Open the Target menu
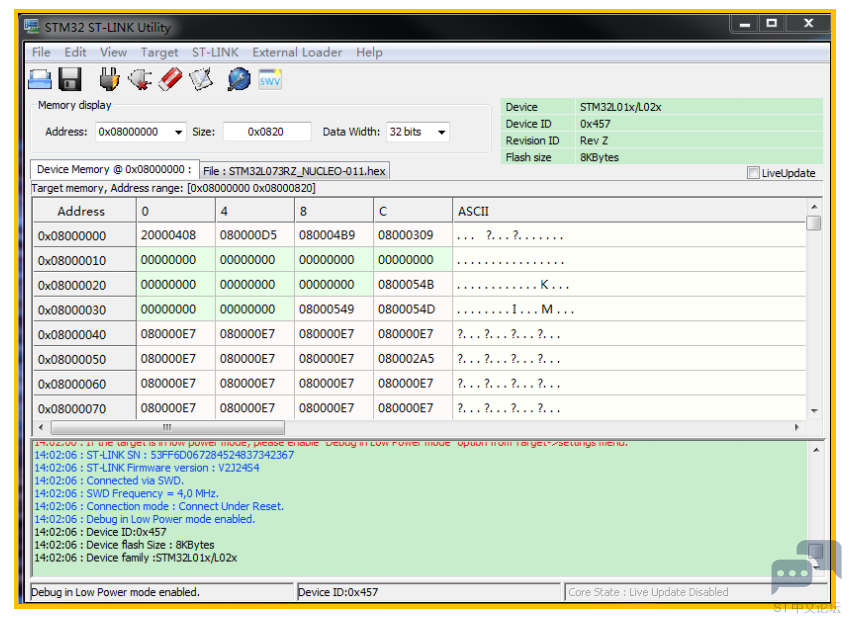 click(x=159, y=53)
